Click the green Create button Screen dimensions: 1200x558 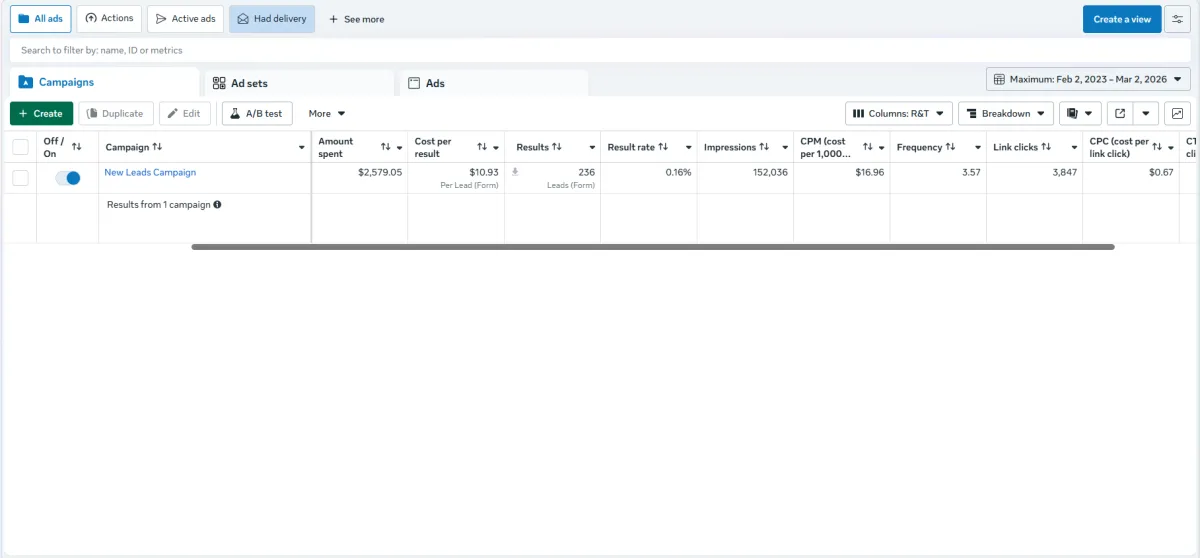click(x=41, y=114)
